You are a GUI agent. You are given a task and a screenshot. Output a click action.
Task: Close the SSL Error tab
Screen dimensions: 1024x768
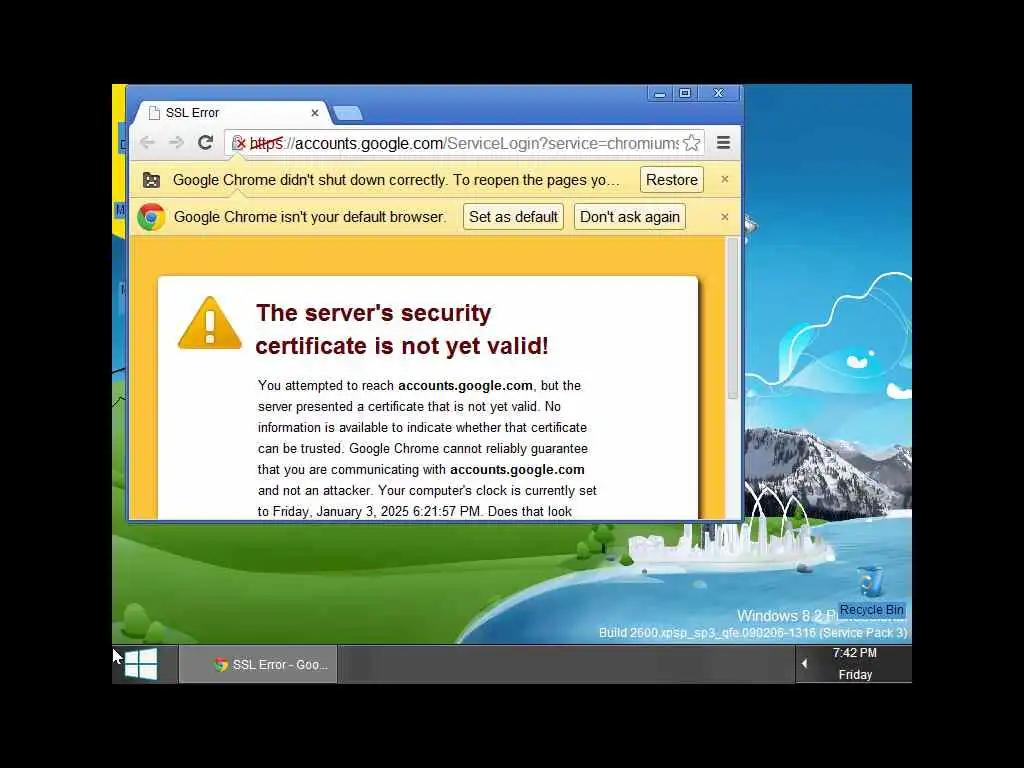pyautogui.click(x=315, y=113)
